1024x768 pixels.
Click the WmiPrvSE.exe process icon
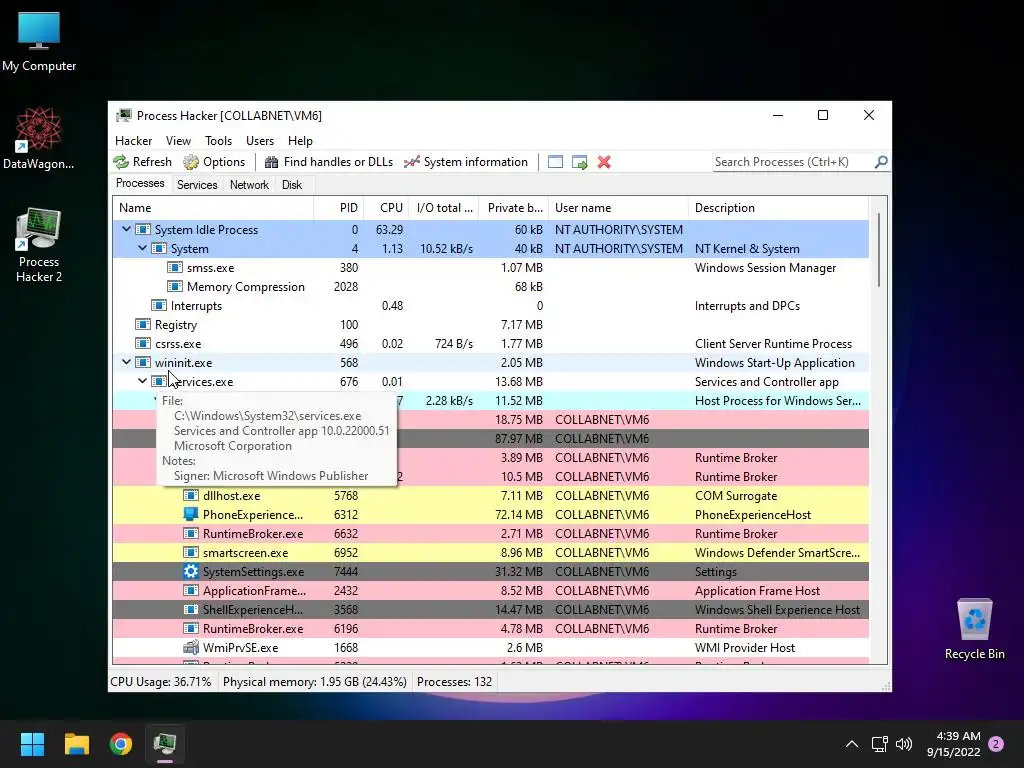point(191,647)
